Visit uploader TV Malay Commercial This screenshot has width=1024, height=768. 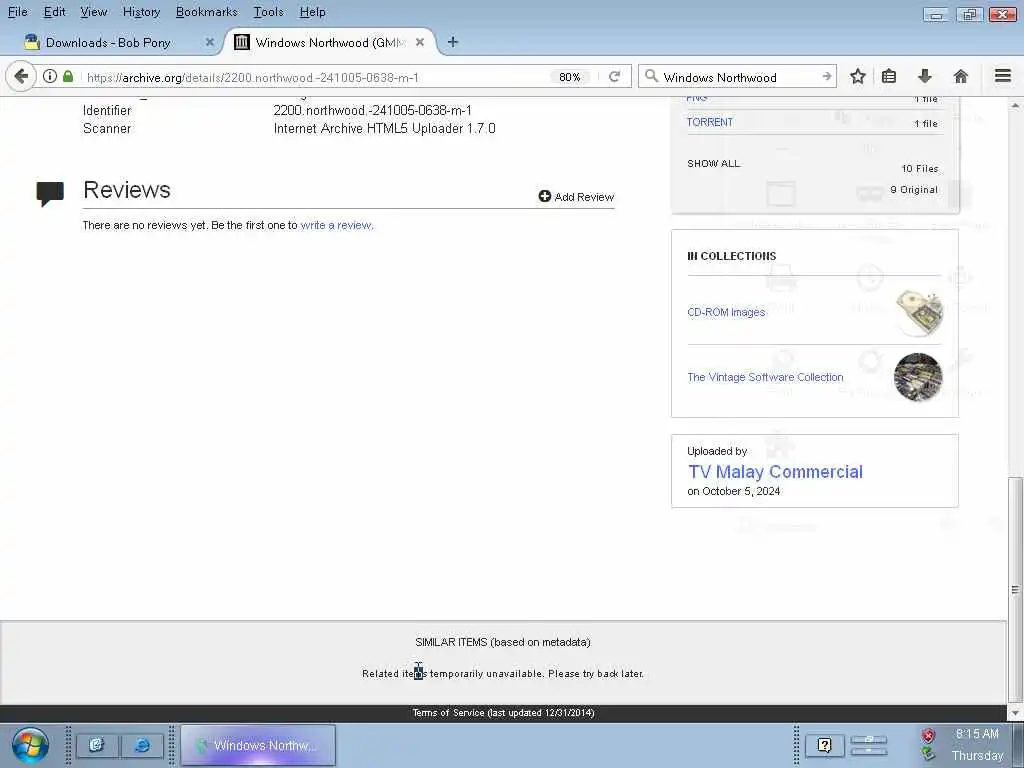click(775, 472)
